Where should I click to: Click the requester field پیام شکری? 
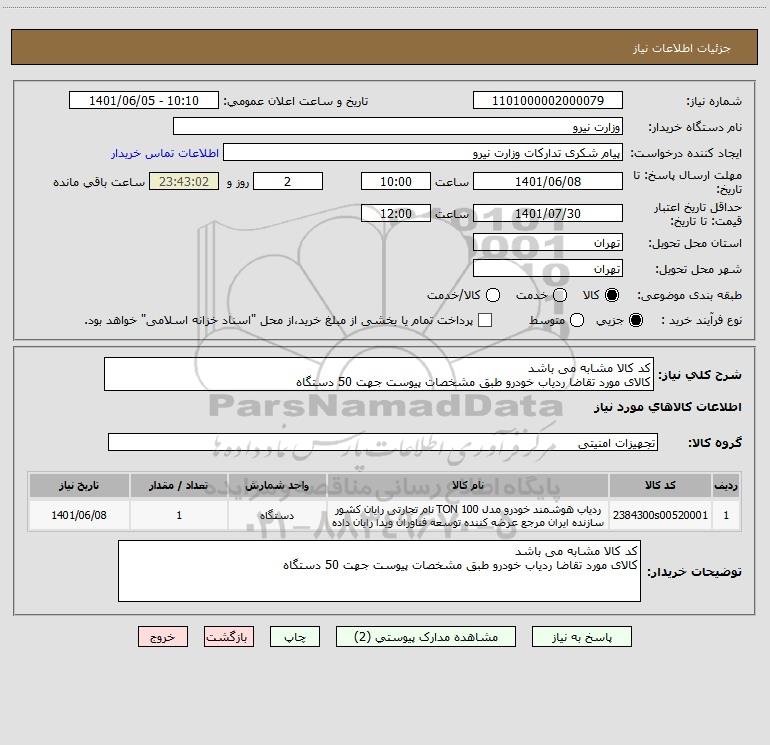423,152
